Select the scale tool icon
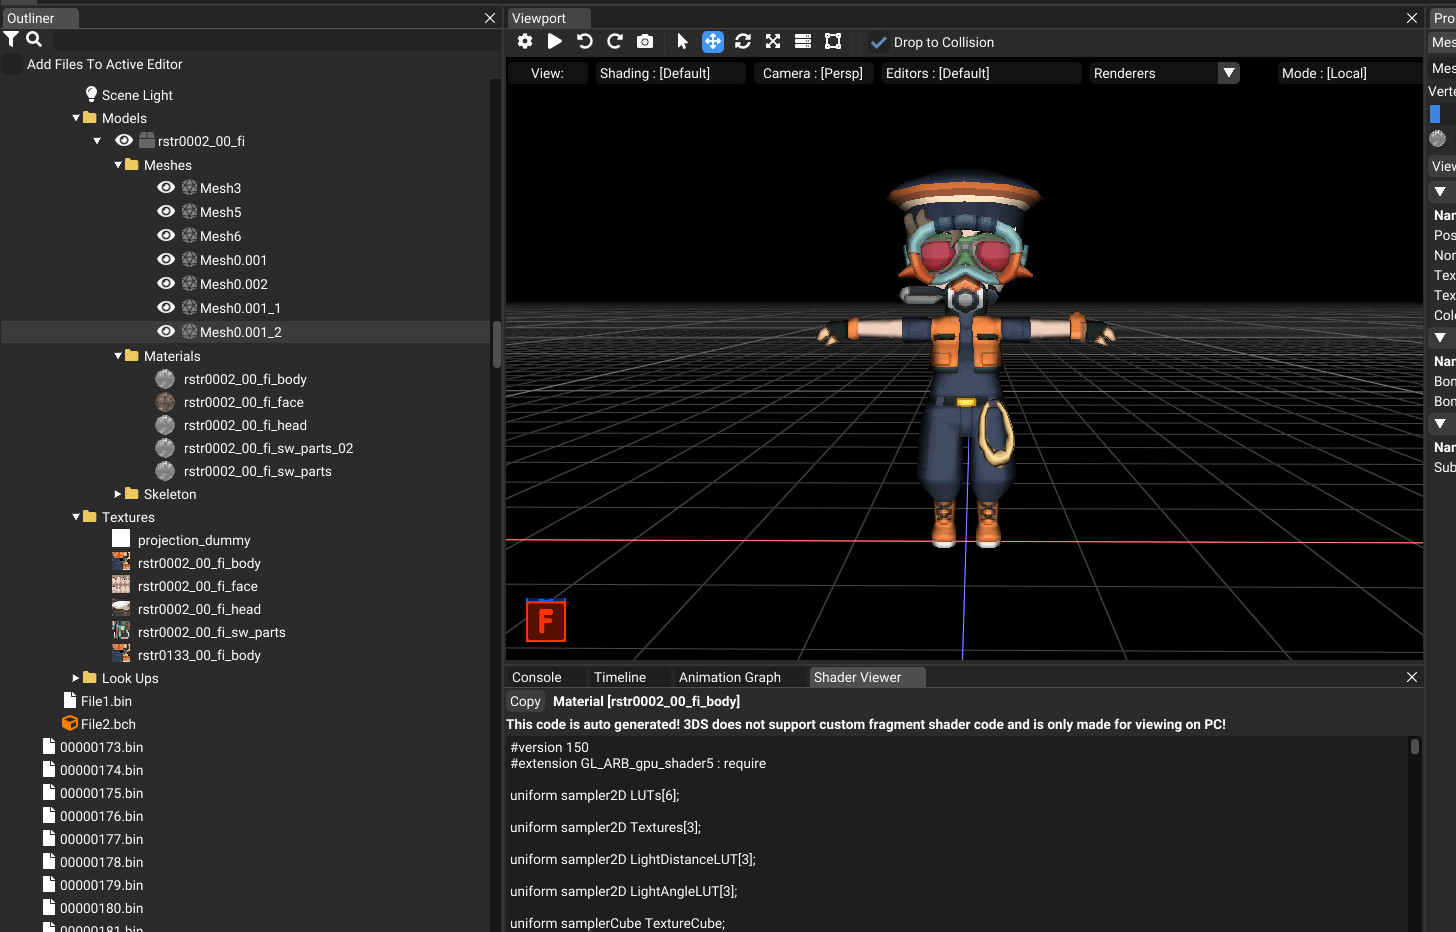The height and width of the screenshot is (932, 1456). coord(772,41)
